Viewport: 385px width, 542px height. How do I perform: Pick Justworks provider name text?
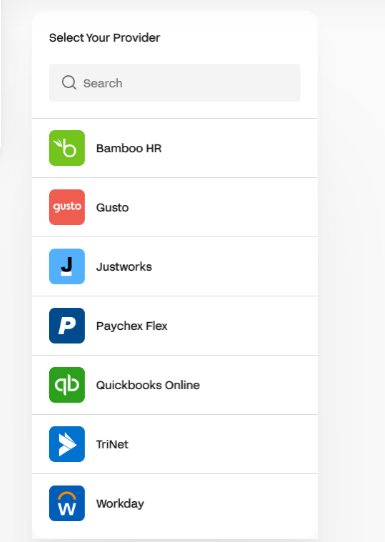(x=124, y=267)
